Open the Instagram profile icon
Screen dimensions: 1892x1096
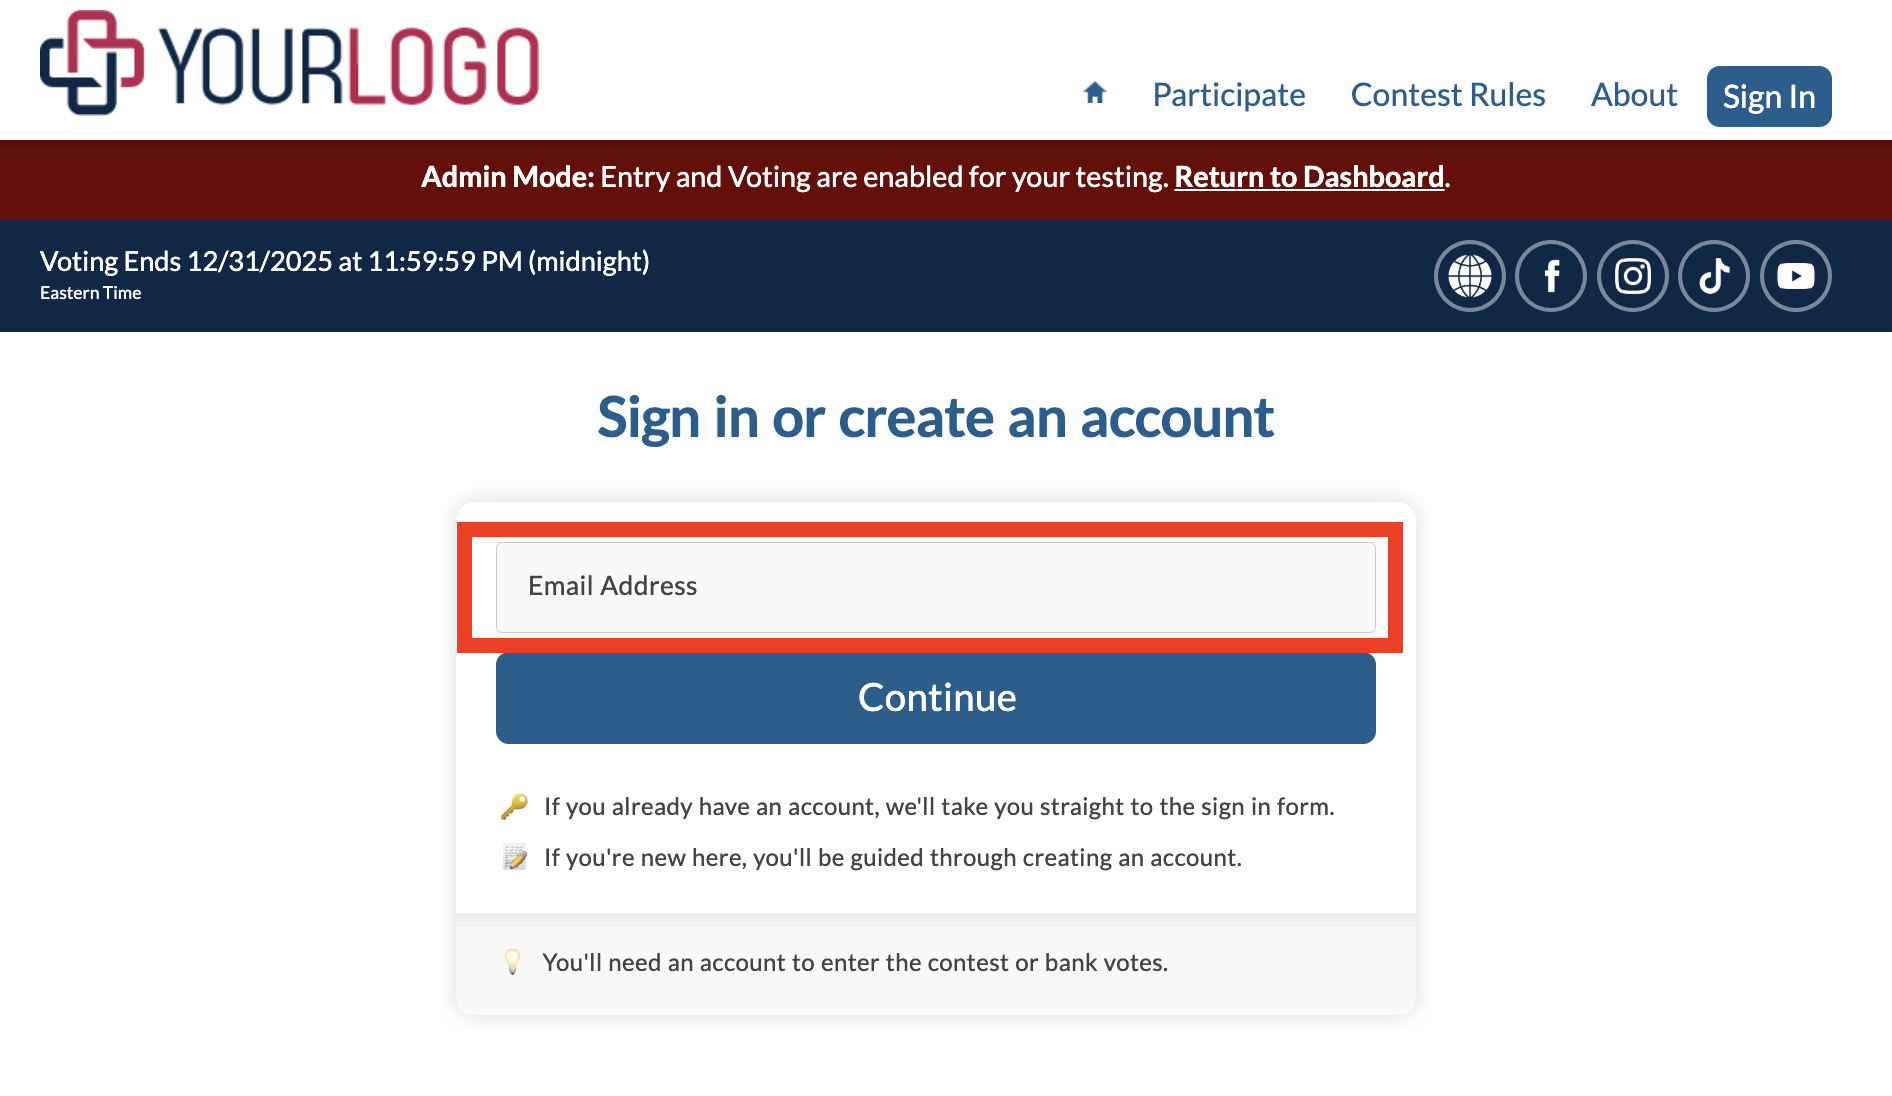click(1633, 276)
